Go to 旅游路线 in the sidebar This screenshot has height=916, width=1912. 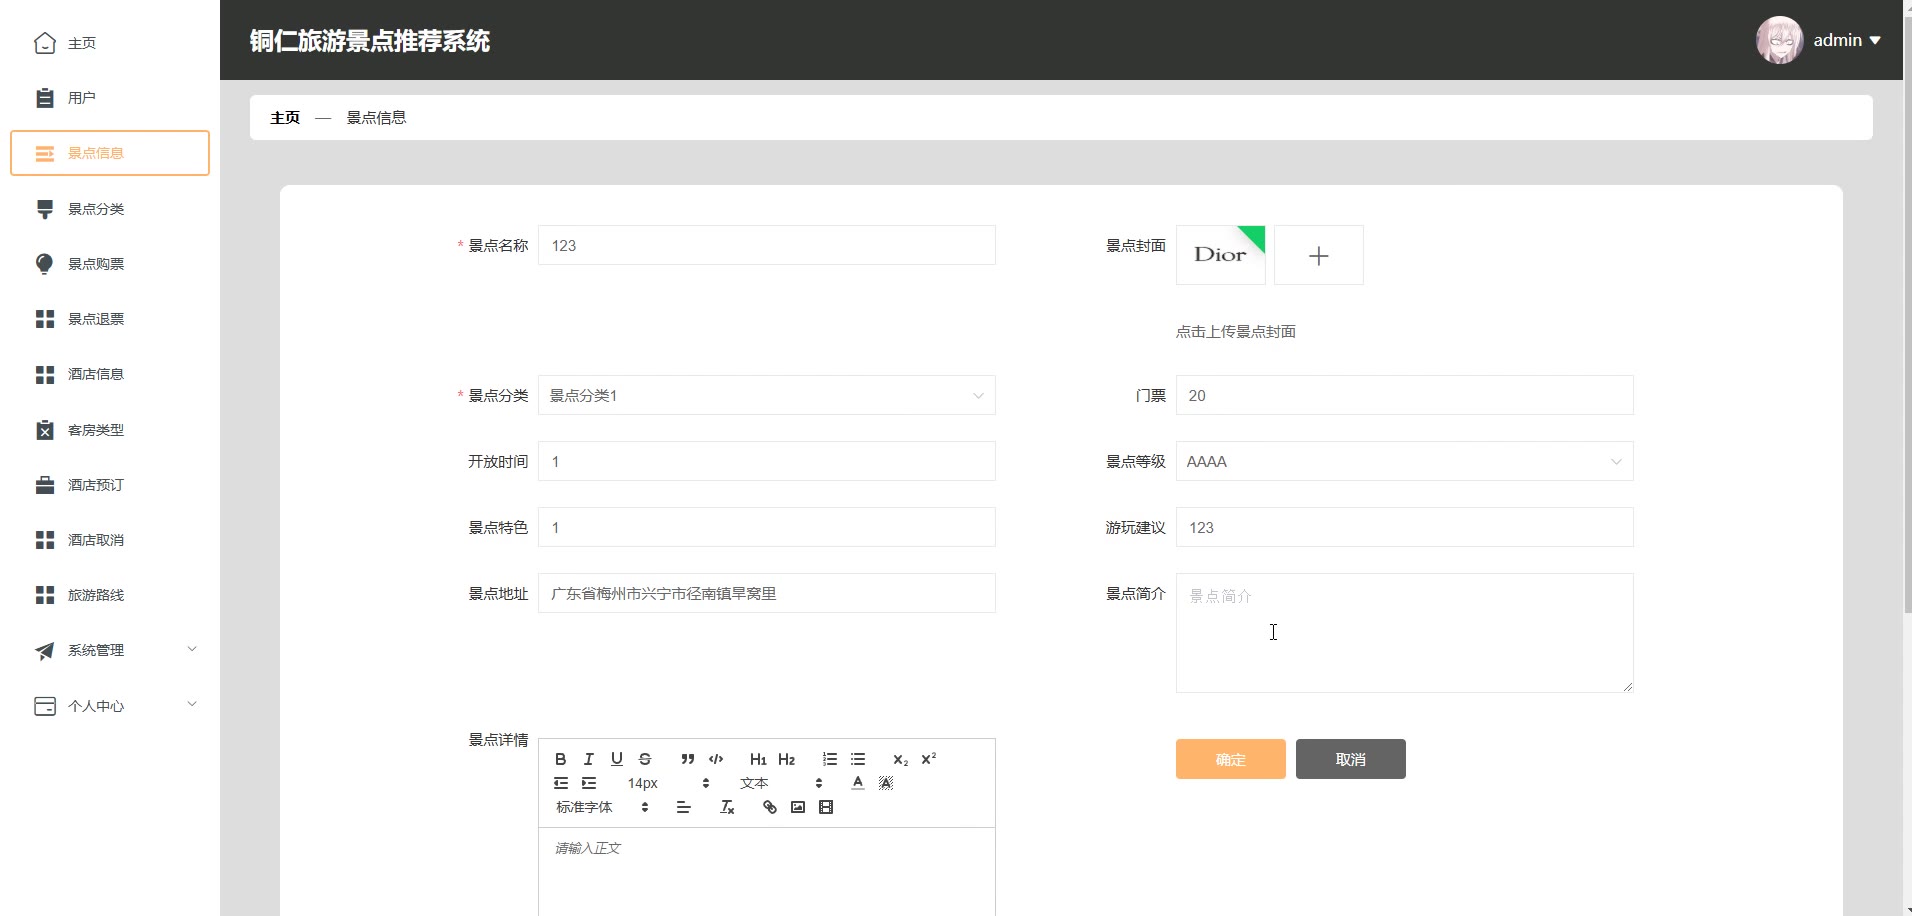point(96,595)
